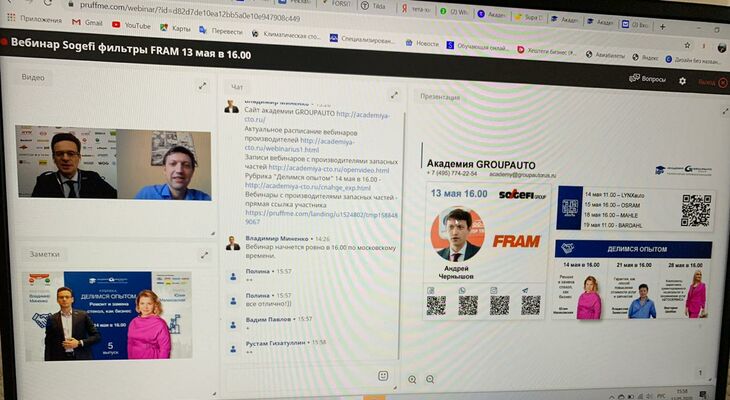Open the Вопросы questions panel

click(x=647, y=79)
